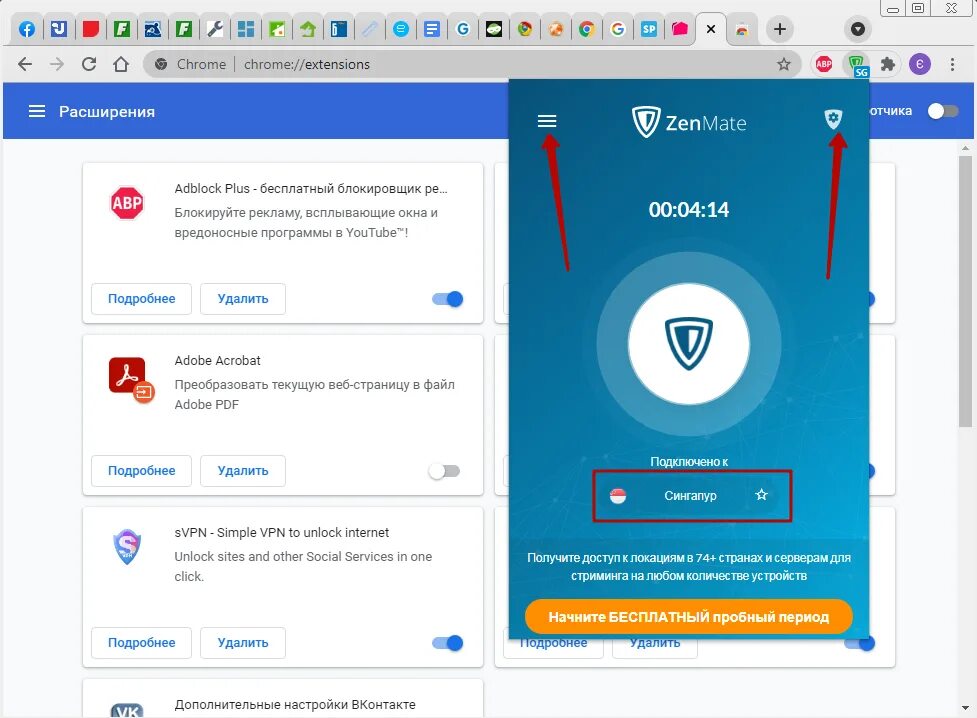
Task: Click the browser forward arrow
Action: (x=57, y=64)
